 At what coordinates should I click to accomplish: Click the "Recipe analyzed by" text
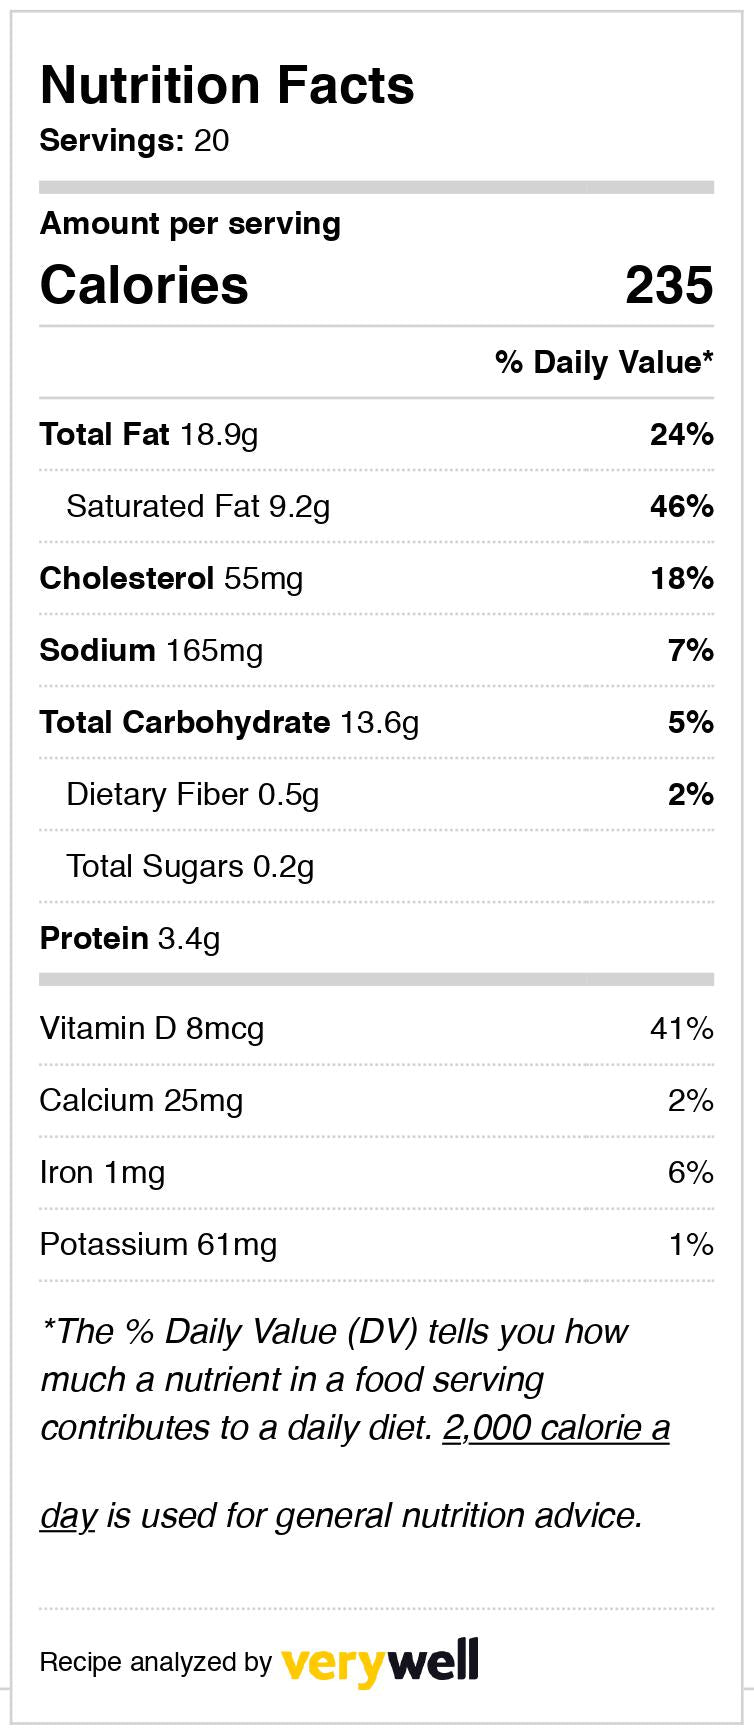(155, 1663)
